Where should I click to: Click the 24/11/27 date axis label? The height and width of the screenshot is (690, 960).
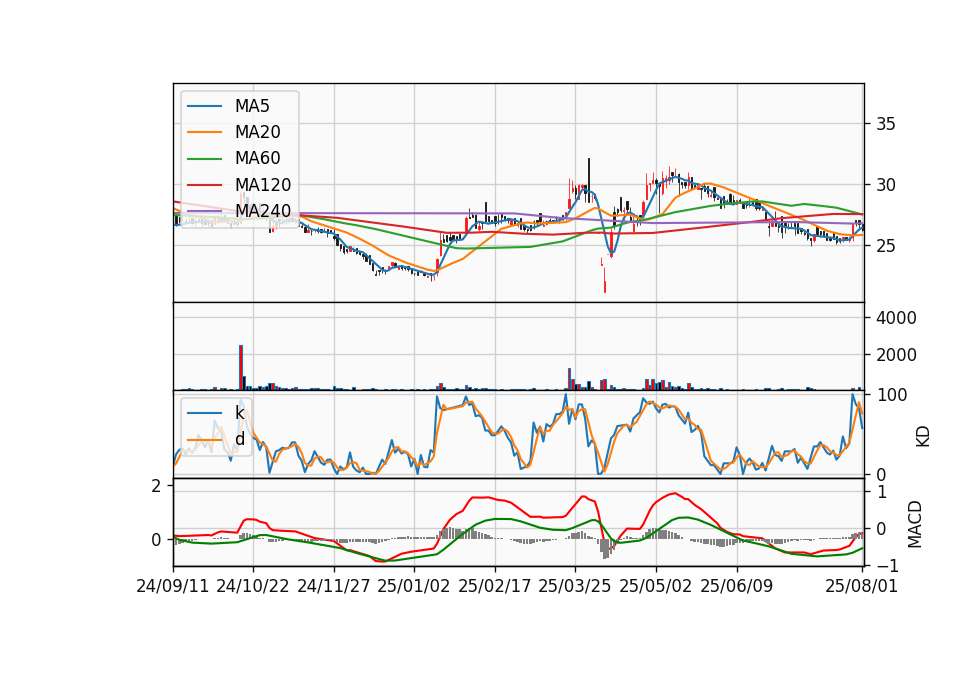(x=334, y=587)
